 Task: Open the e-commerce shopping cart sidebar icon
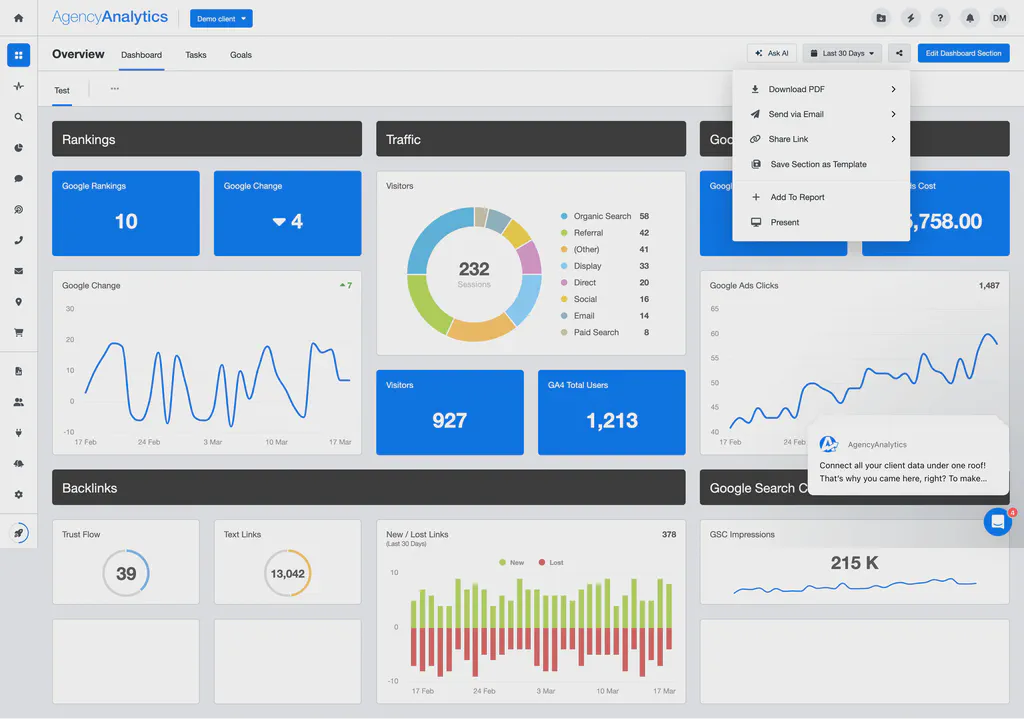pyautogui.click(x=18, y=332)
